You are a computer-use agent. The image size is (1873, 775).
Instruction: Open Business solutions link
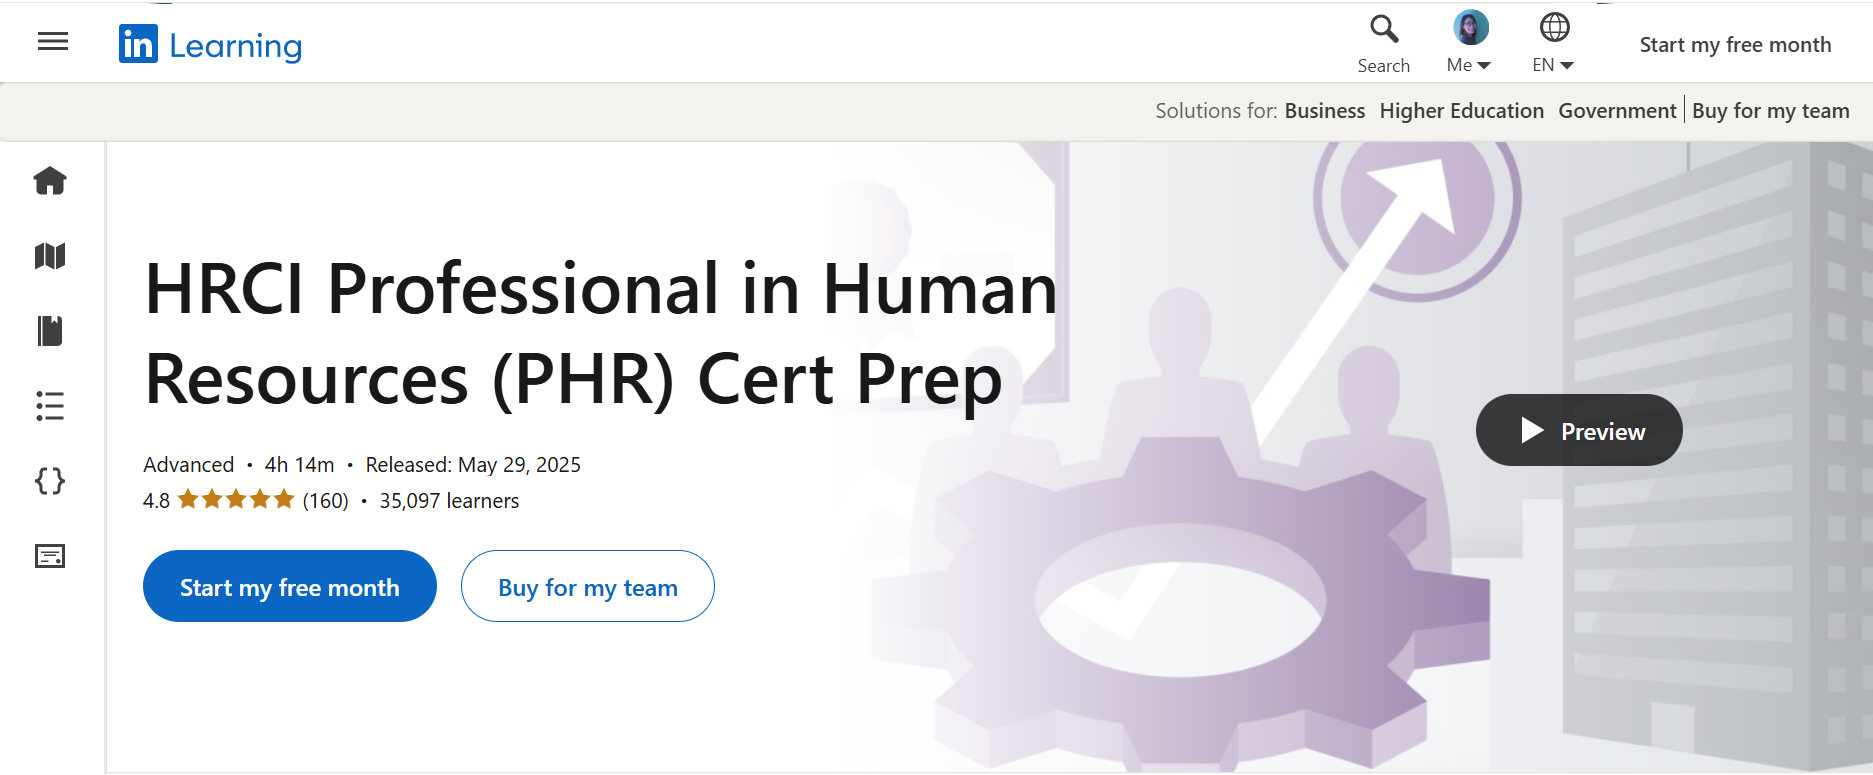(x=1324, y=111)
